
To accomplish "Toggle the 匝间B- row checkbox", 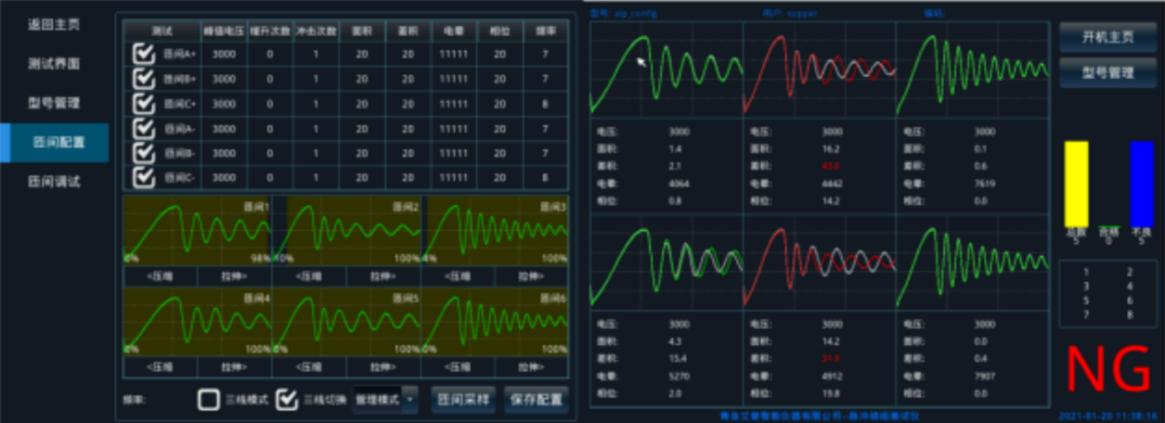I will (x=144, y=153).
